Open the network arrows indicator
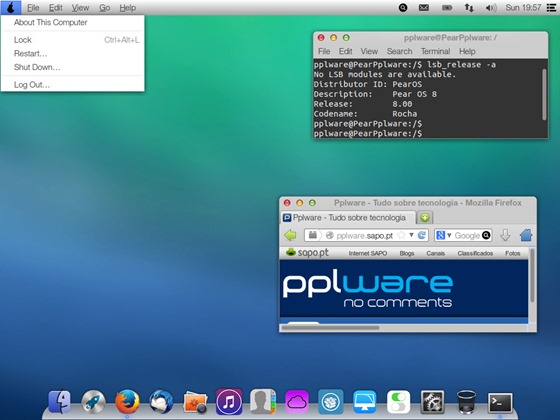560x420 pixels. (469, 8)
